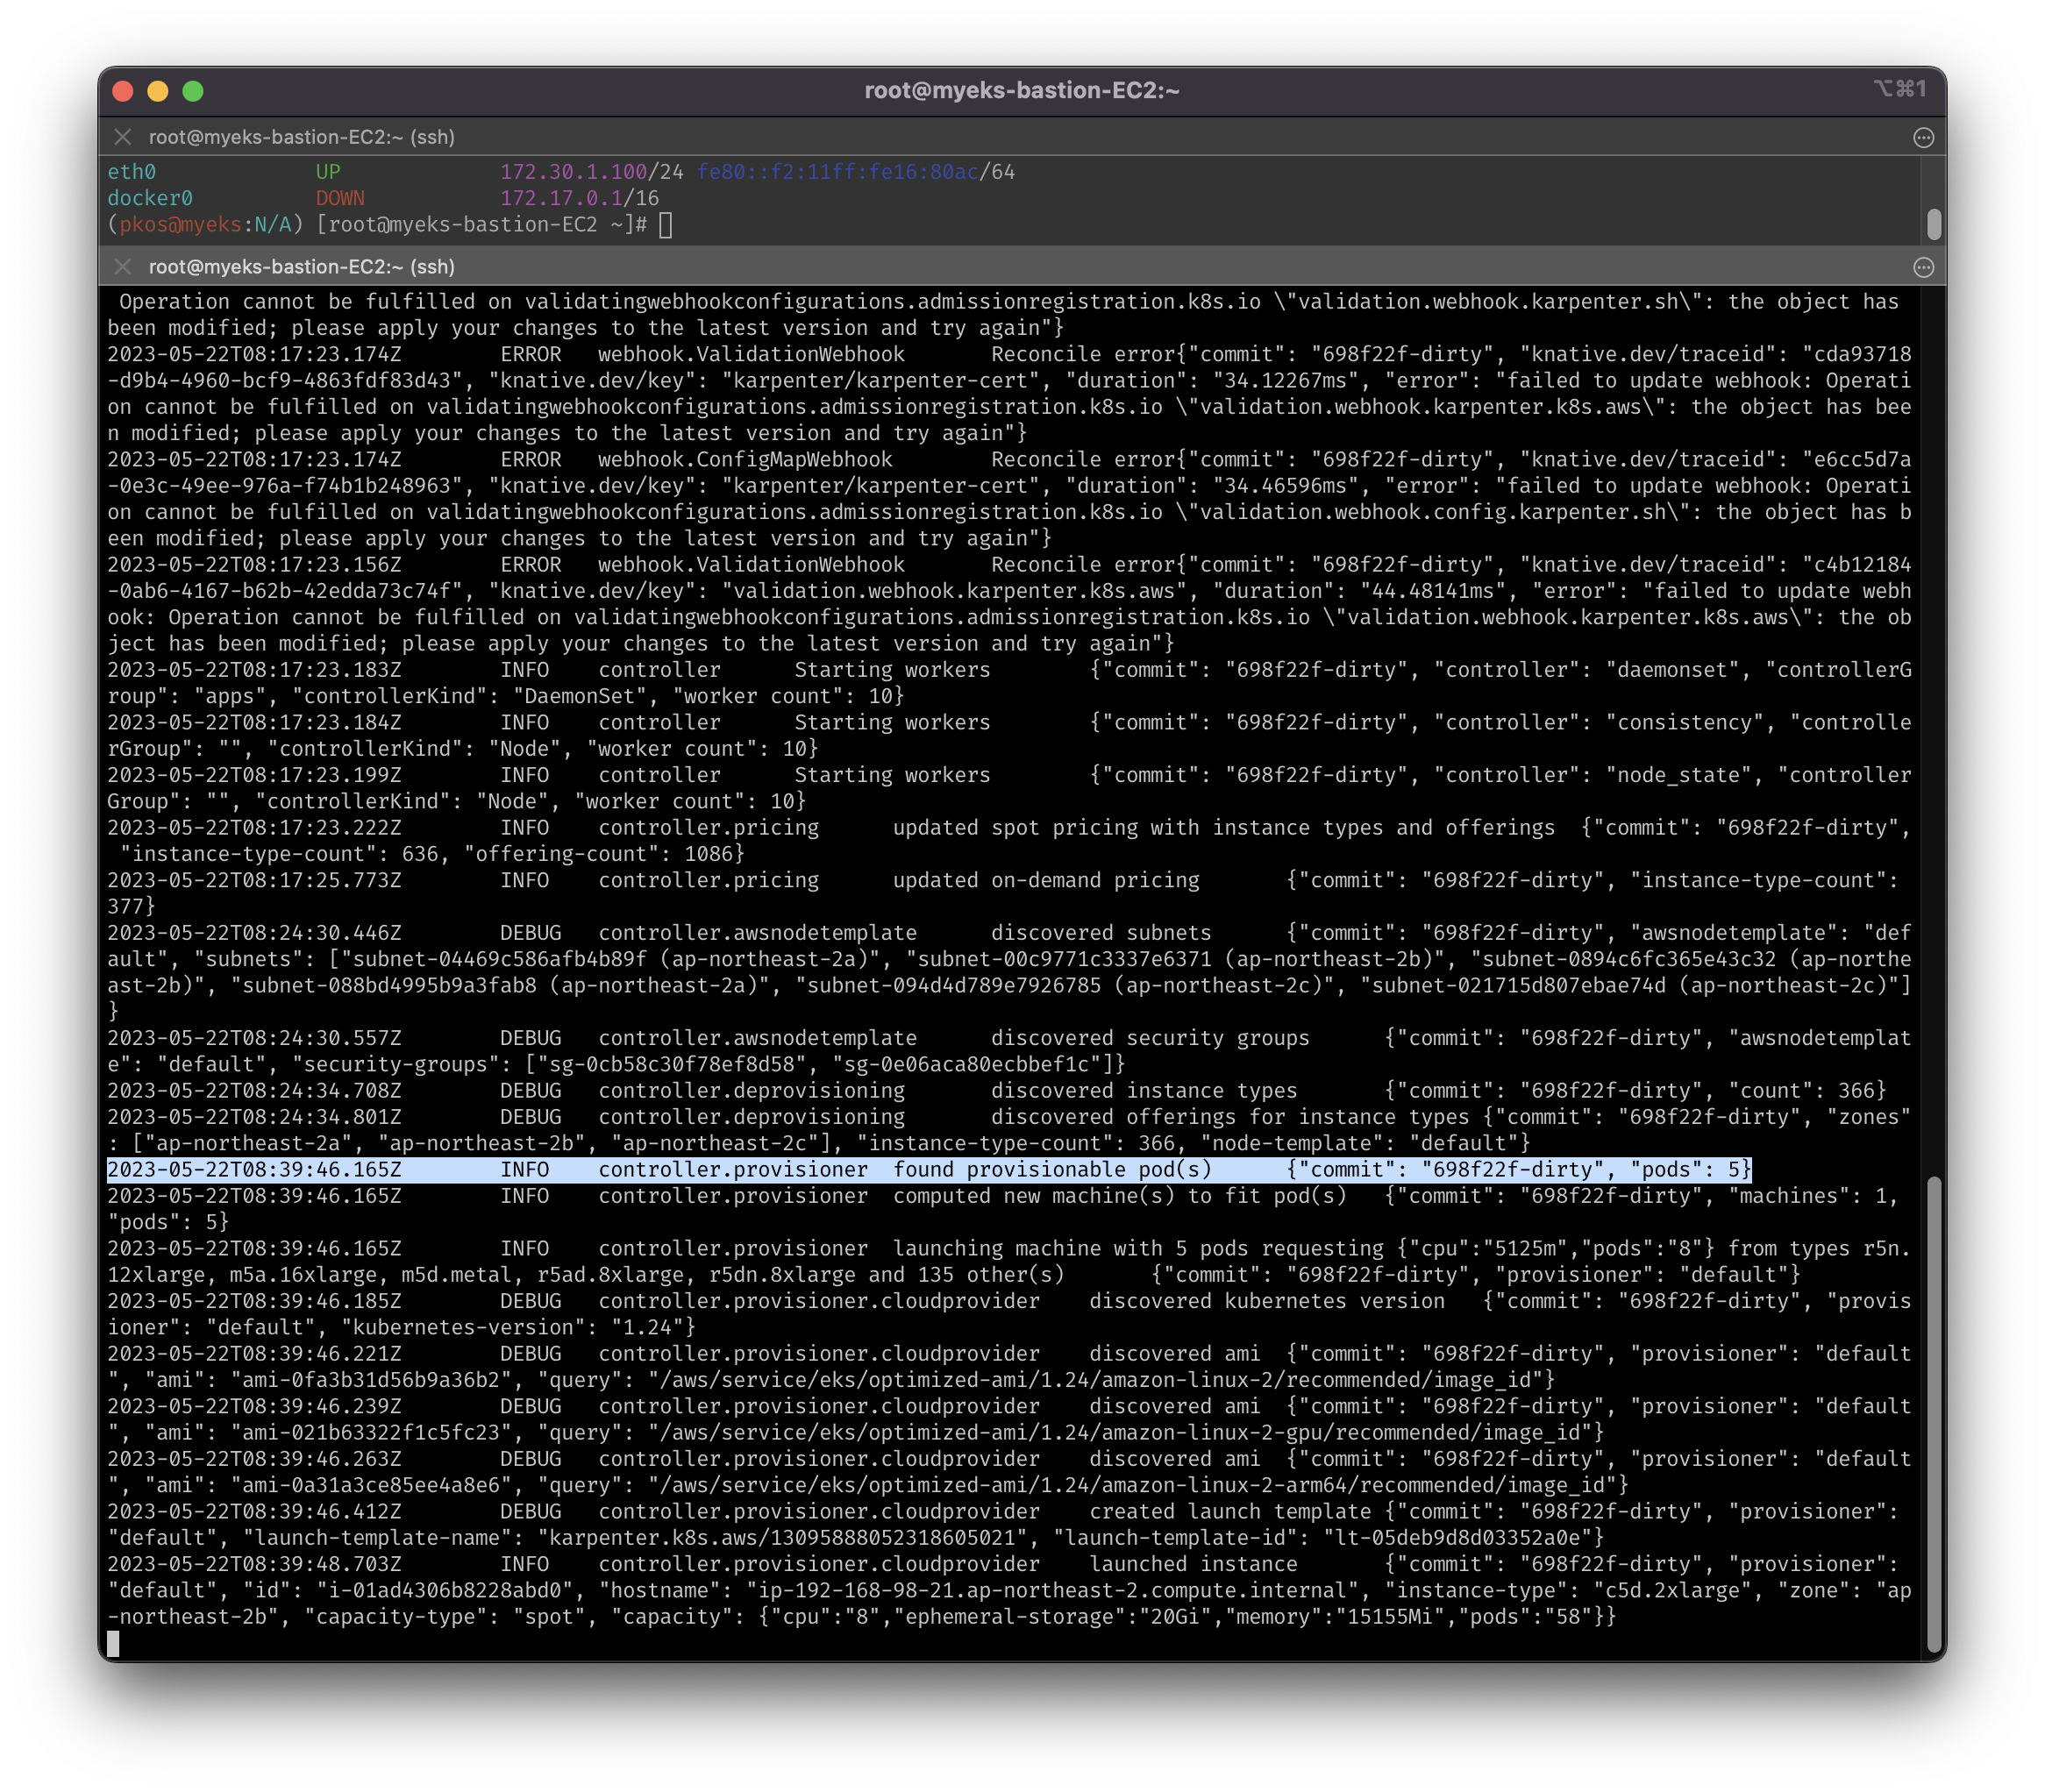Click the IP address 172.30.1.100
This screenshot has width=2045, height=1792.
point(574,172)
